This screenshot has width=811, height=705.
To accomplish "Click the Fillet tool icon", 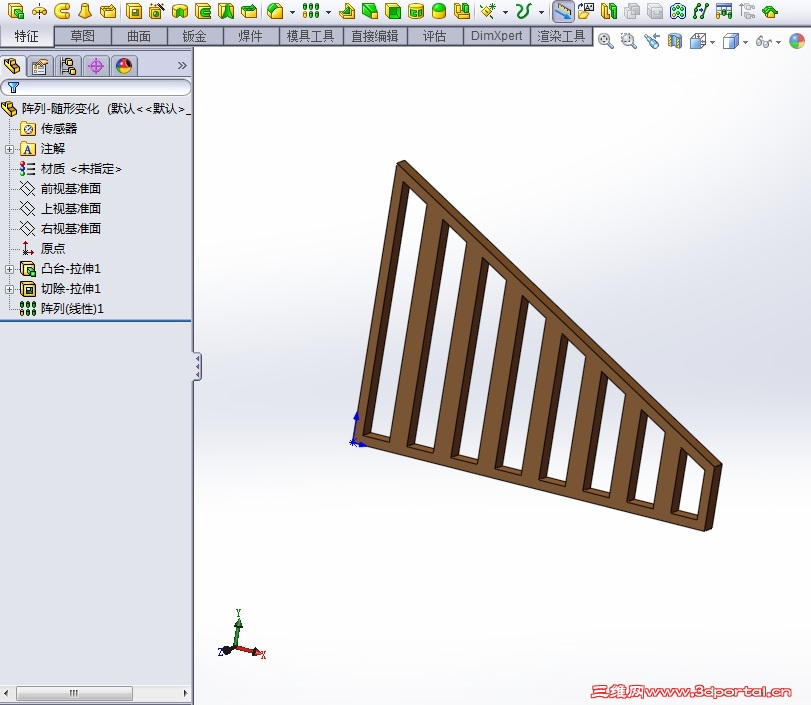I will pyautogui.click(x=276, y=11).
